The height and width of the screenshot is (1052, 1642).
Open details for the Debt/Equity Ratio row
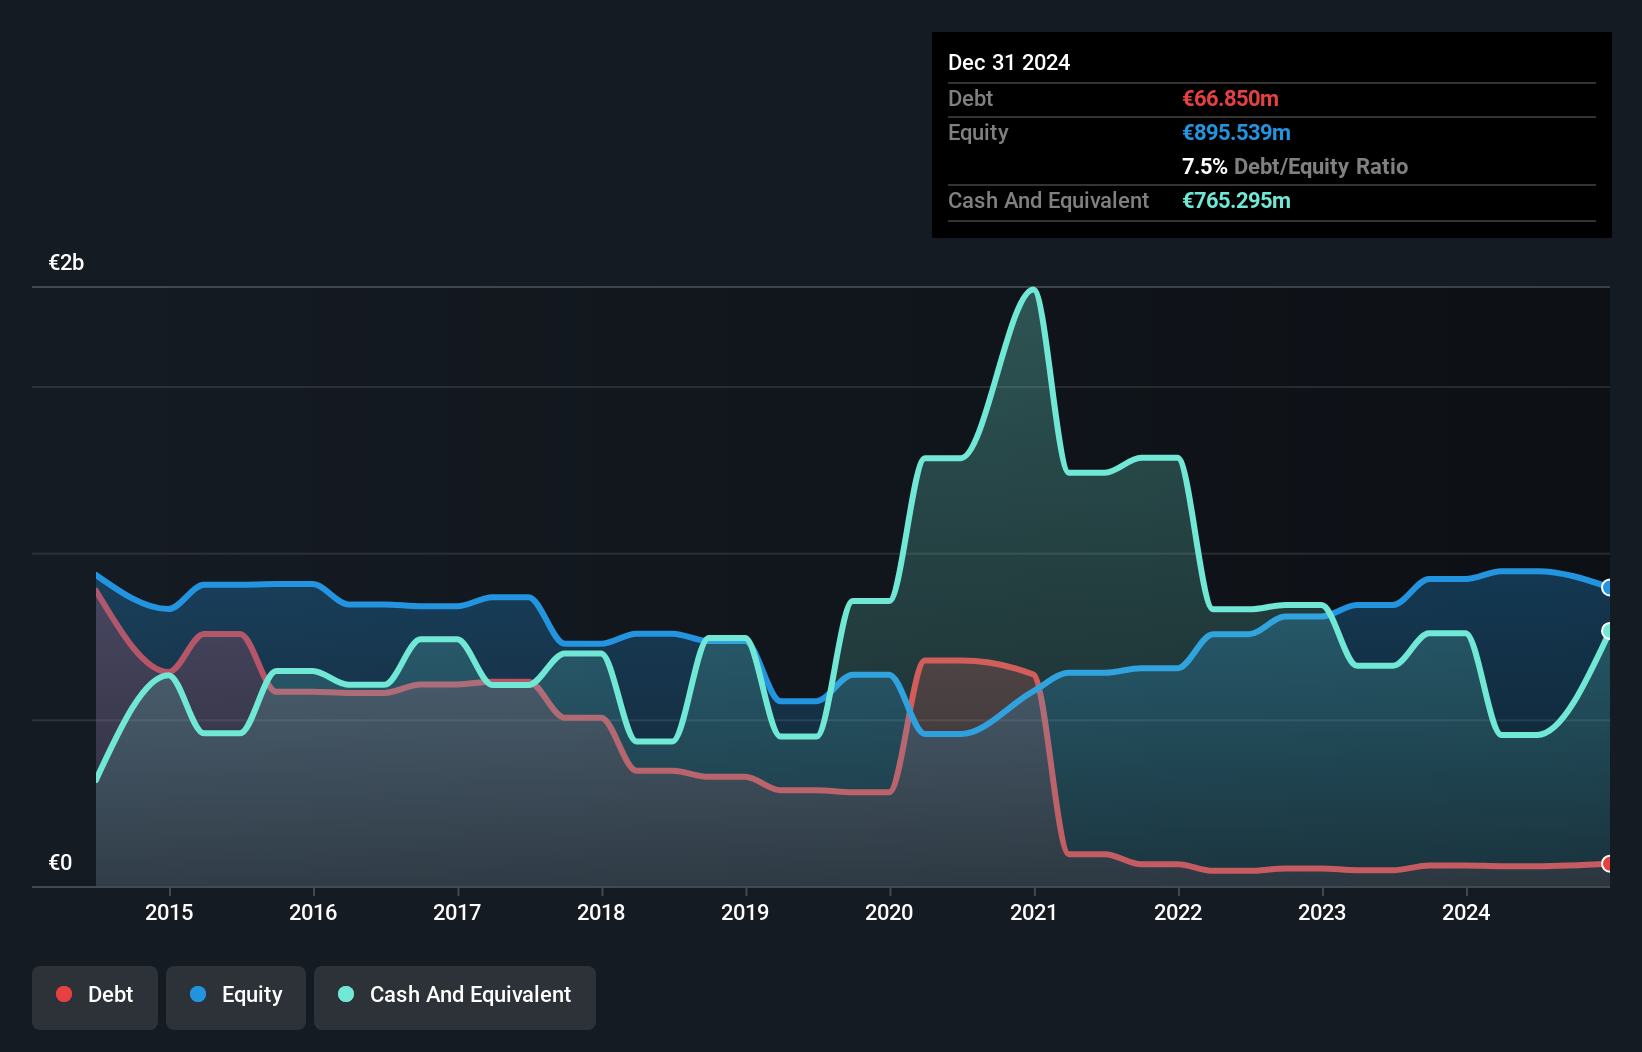coord(1295,166)
